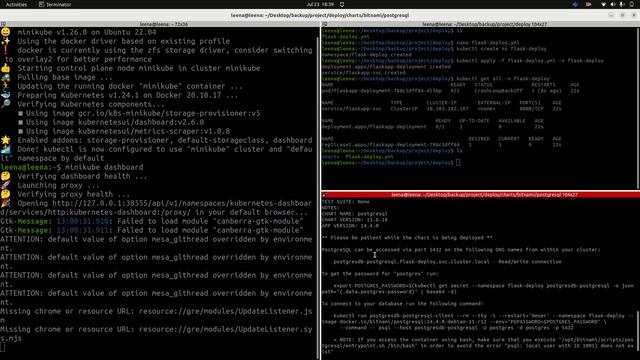Click the notification bell beside the clock
The height and width of the screenshot is (360, 640).
342,4
